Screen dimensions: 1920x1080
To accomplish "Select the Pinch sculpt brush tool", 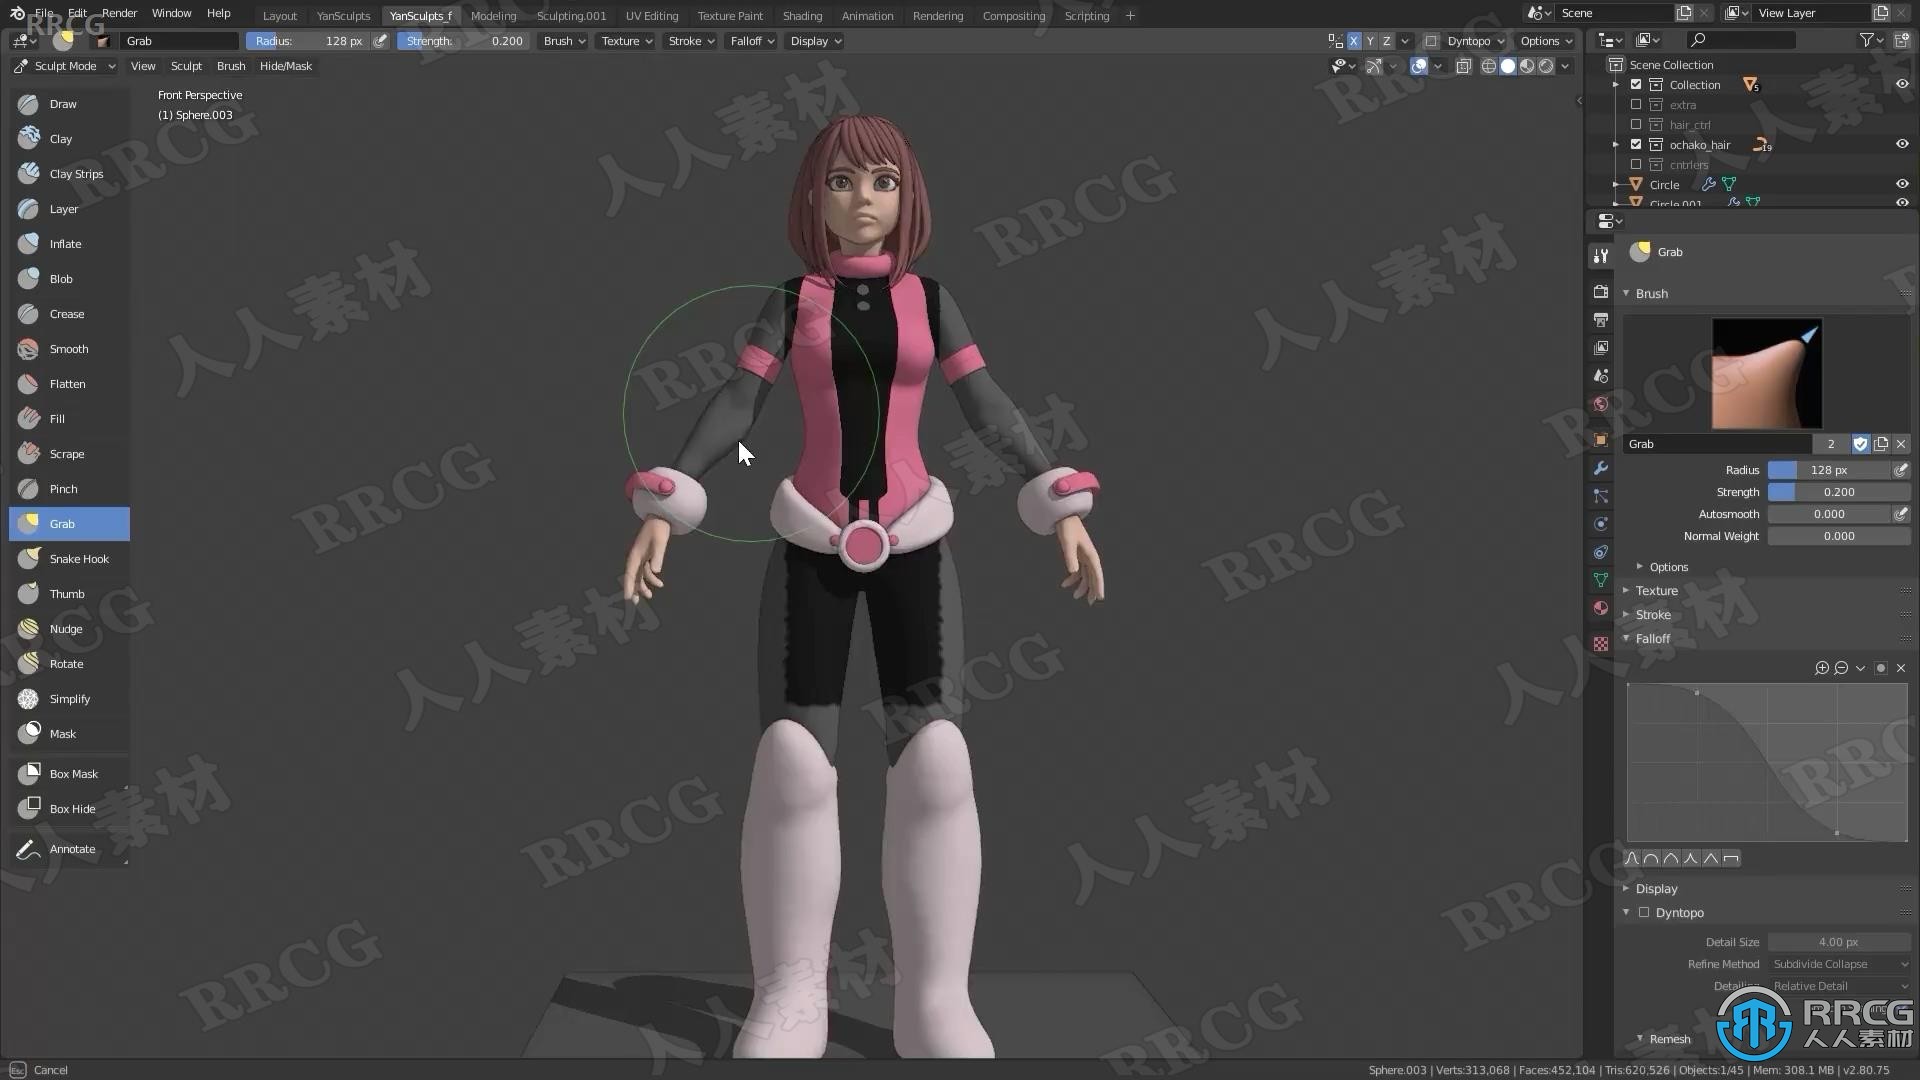I will point(62,488).
